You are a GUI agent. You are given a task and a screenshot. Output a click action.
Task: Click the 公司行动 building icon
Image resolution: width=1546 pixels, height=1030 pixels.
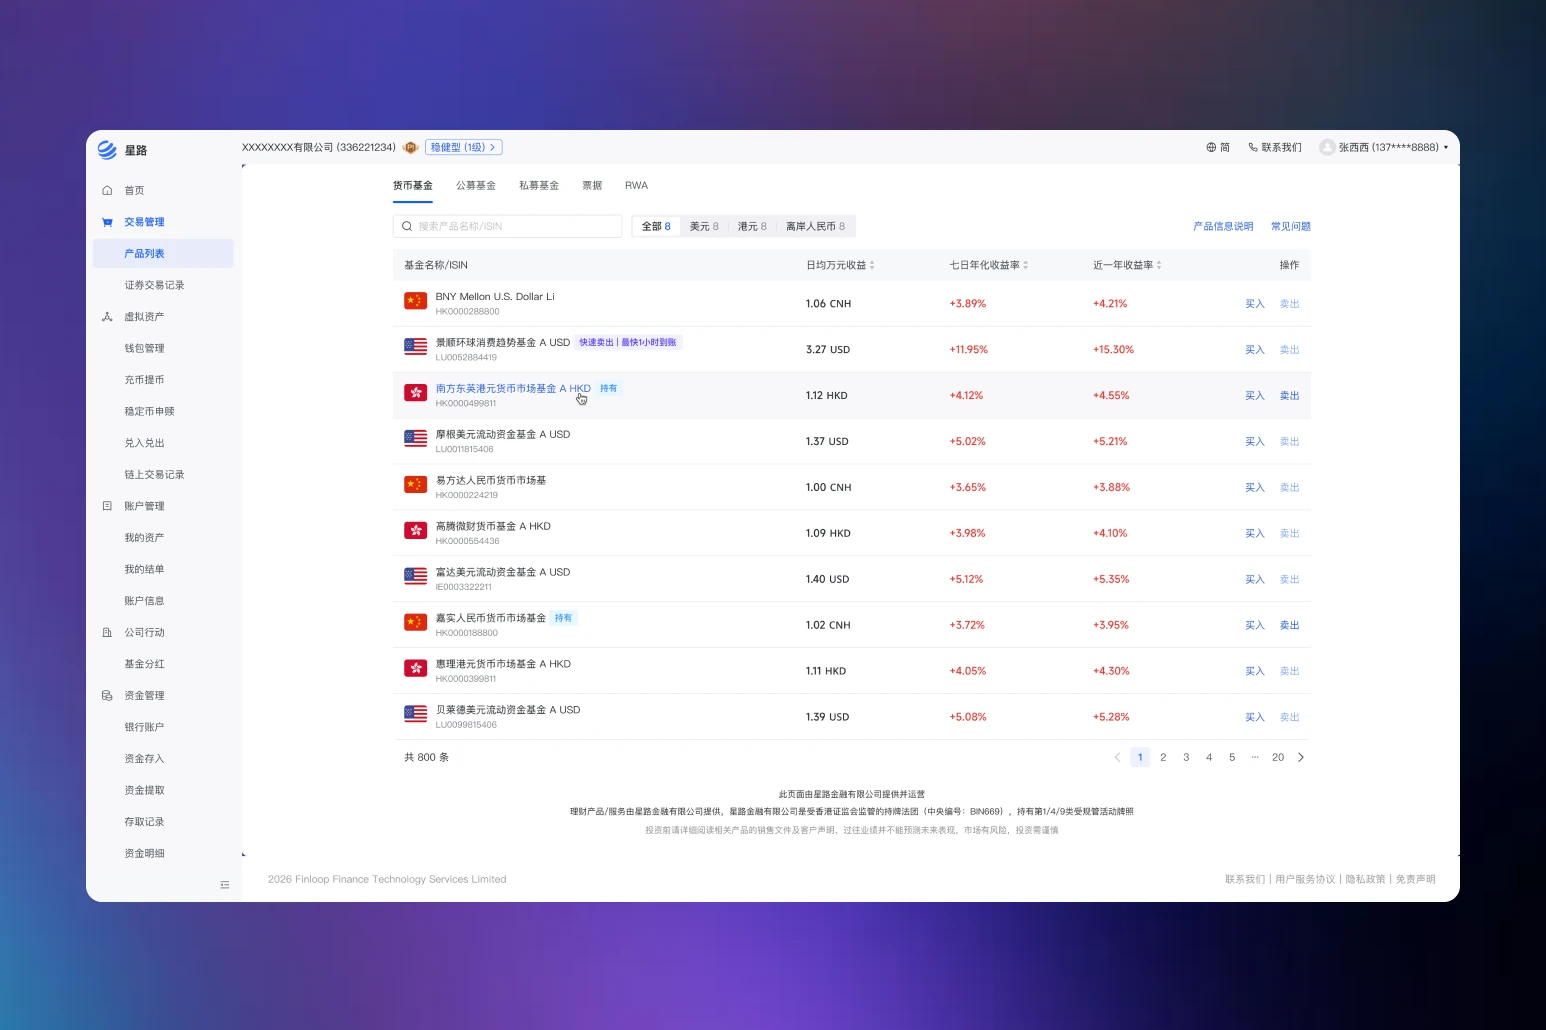(107, 632)
